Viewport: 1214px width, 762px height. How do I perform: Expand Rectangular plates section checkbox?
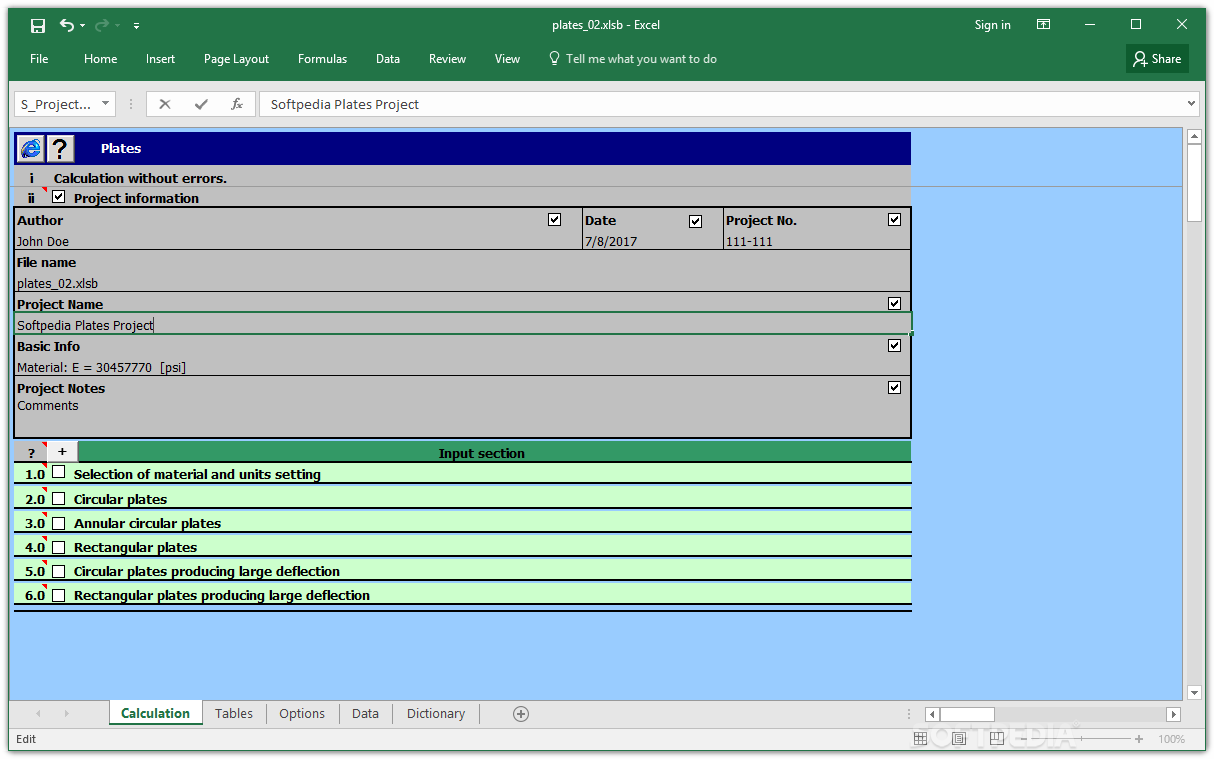tap(59, 546)
